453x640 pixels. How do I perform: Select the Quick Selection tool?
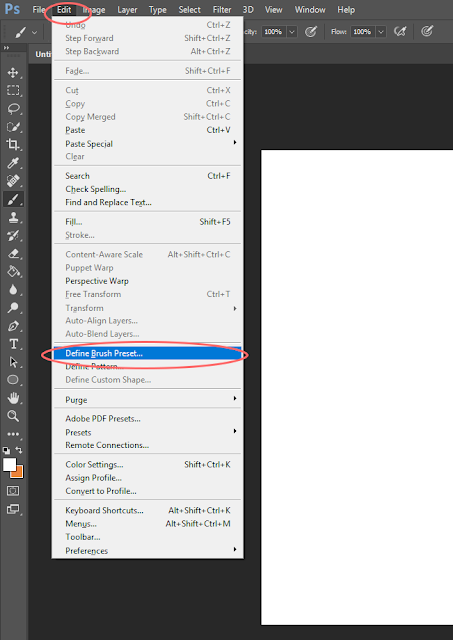(x=13, y=127)
